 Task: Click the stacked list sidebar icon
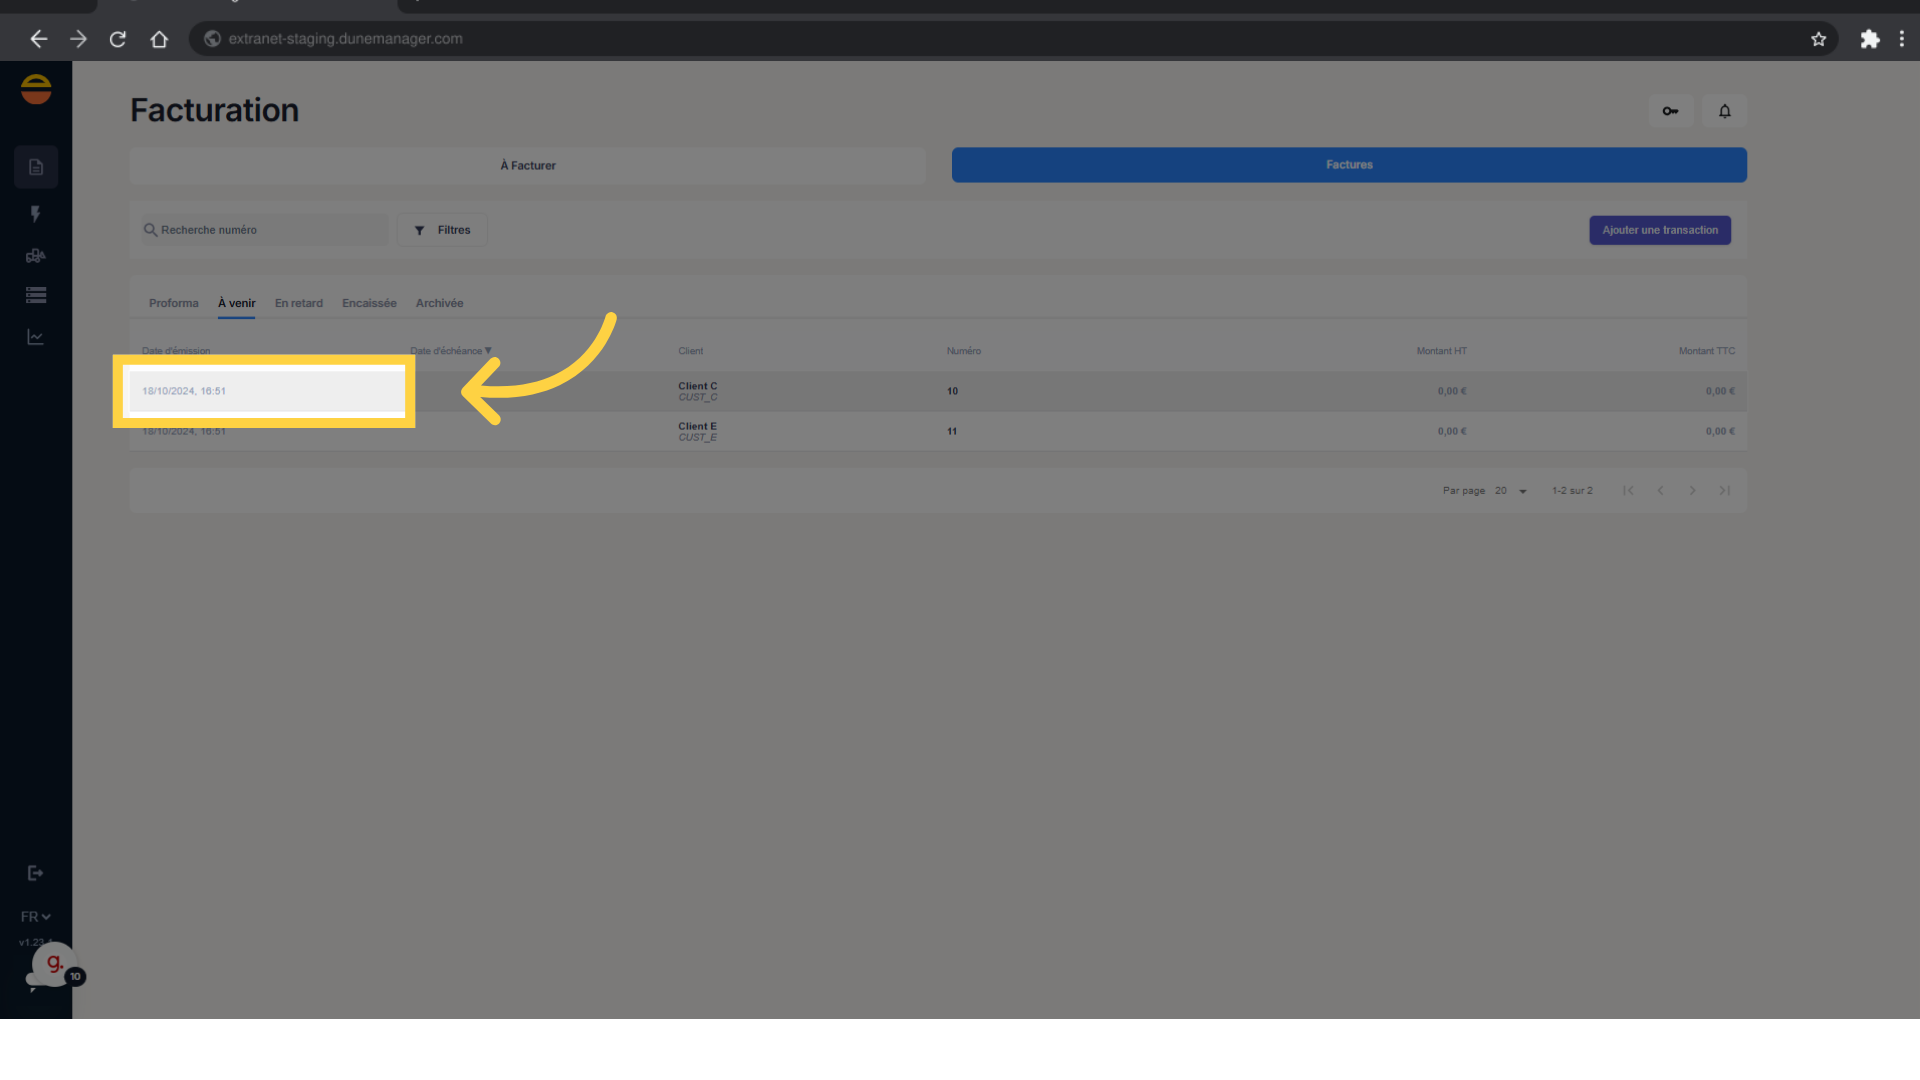click(x=36, y=295)
